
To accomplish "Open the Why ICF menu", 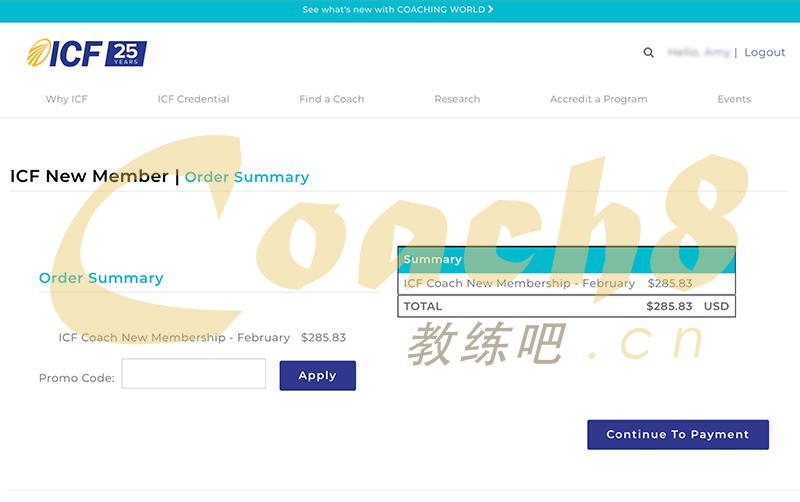I will (67, 99).
